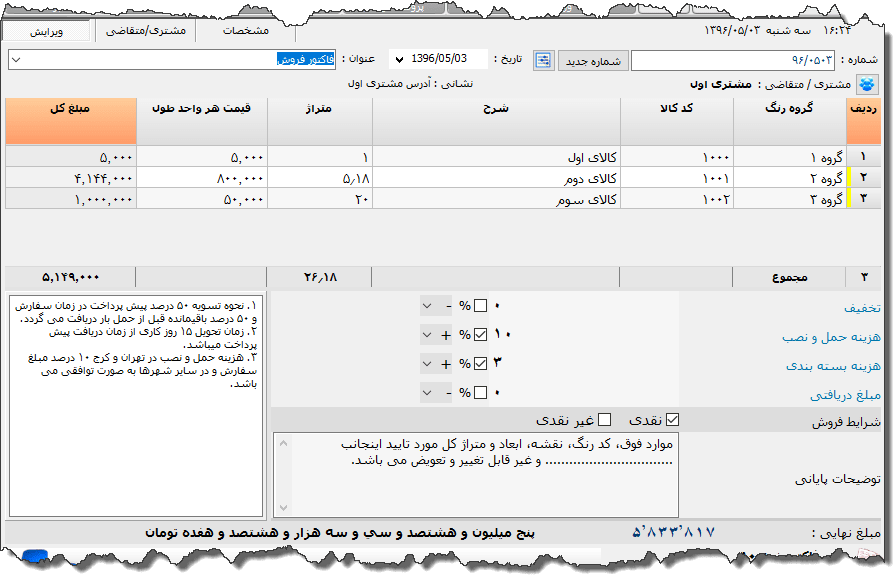
Task: Click the گروه ۲ color group cell
Action: [790, 178]
